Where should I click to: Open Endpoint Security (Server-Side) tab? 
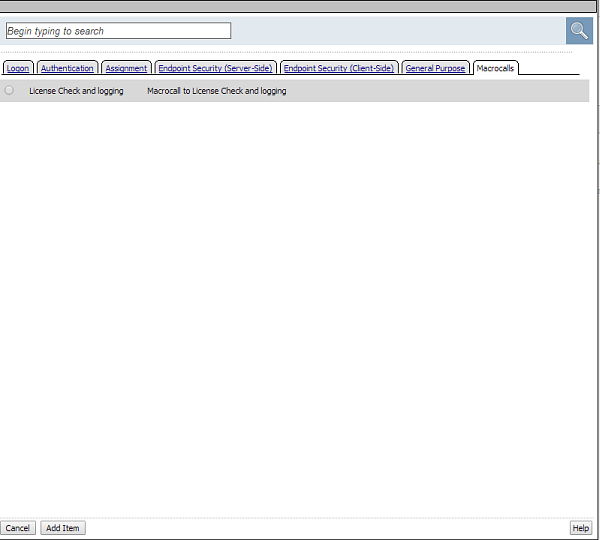(215, 68)
